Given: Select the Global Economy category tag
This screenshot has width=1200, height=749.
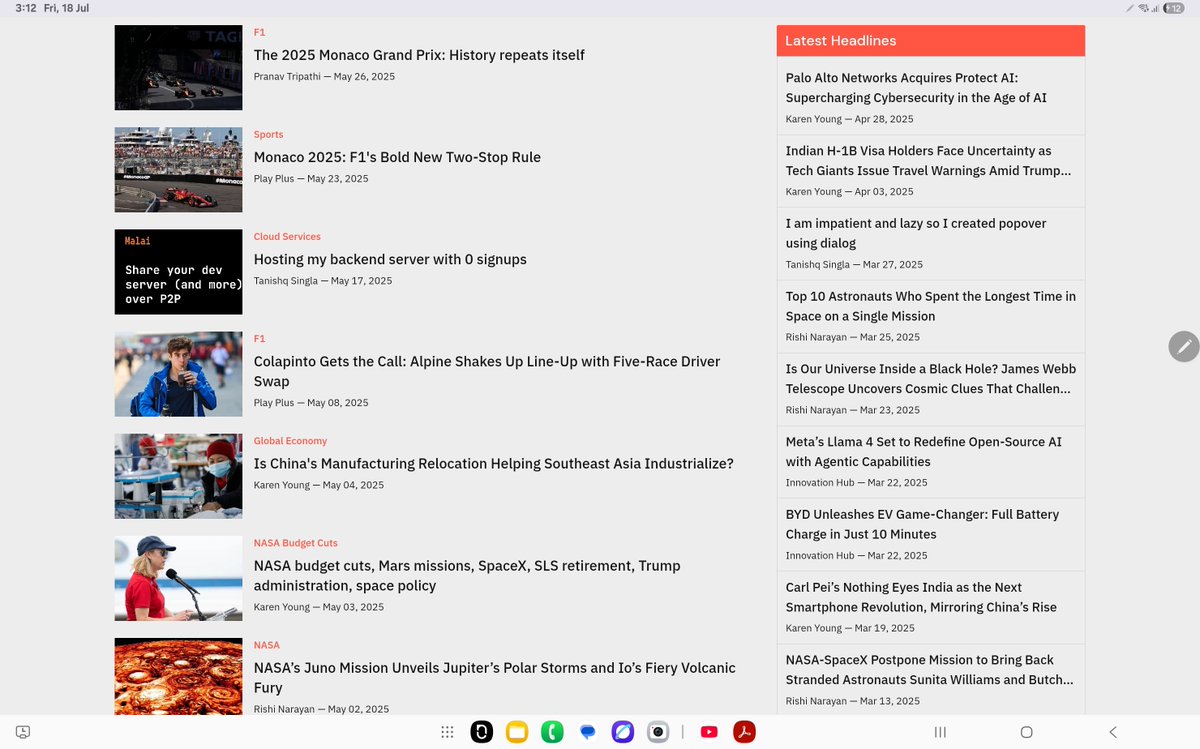Looking at the screenshot, I should (x=290, y=440).
